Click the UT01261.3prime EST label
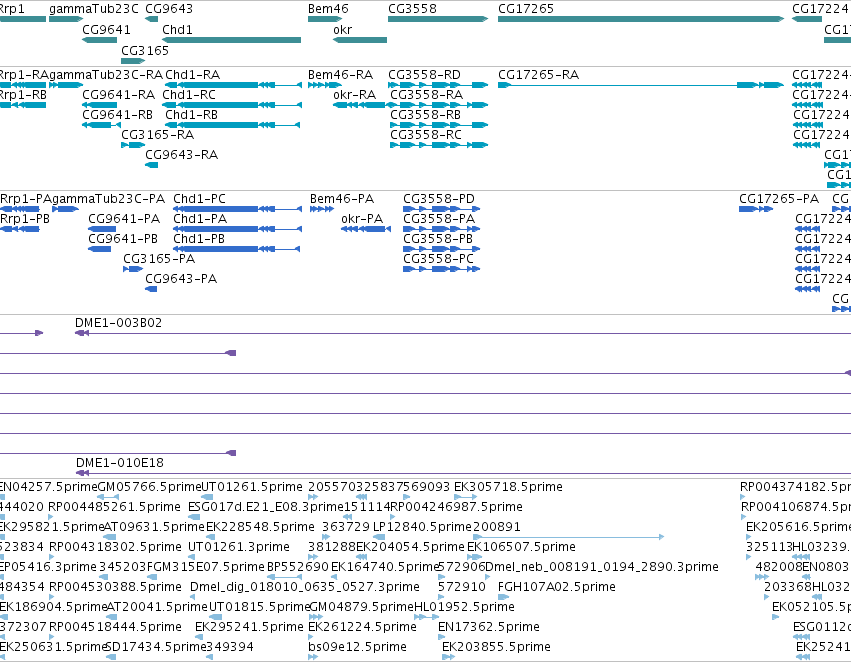 (x=239, y=548)
